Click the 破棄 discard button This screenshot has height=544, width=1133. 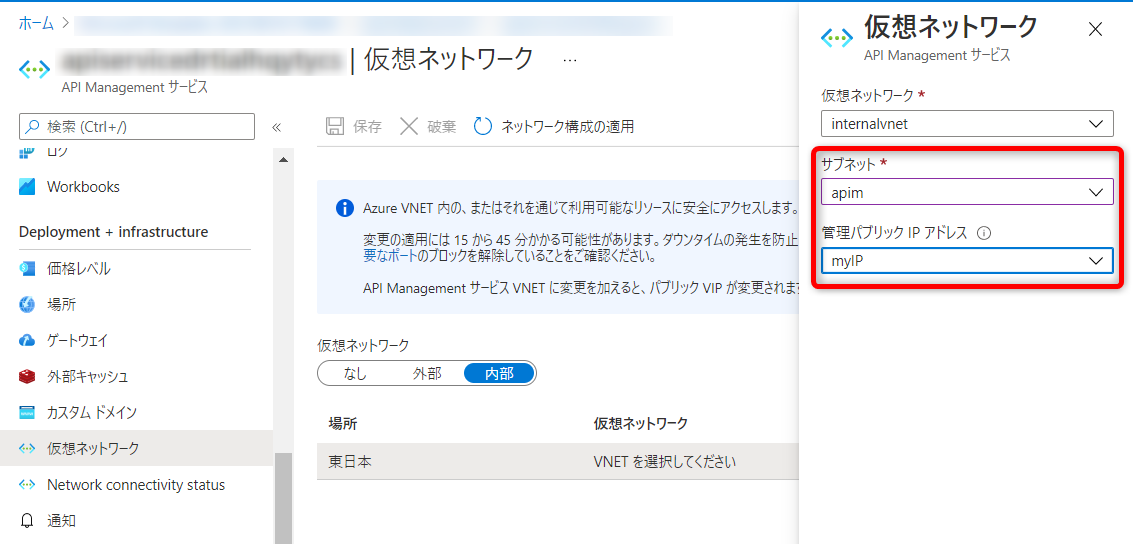click(x=428, y=126)
